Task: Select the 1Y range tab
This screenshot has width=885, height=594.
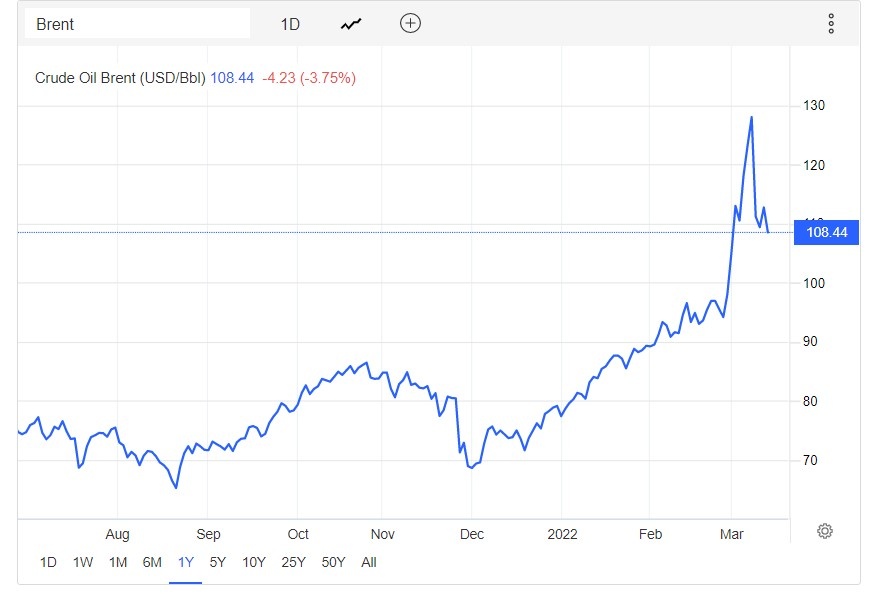Action: click(185, 562)
